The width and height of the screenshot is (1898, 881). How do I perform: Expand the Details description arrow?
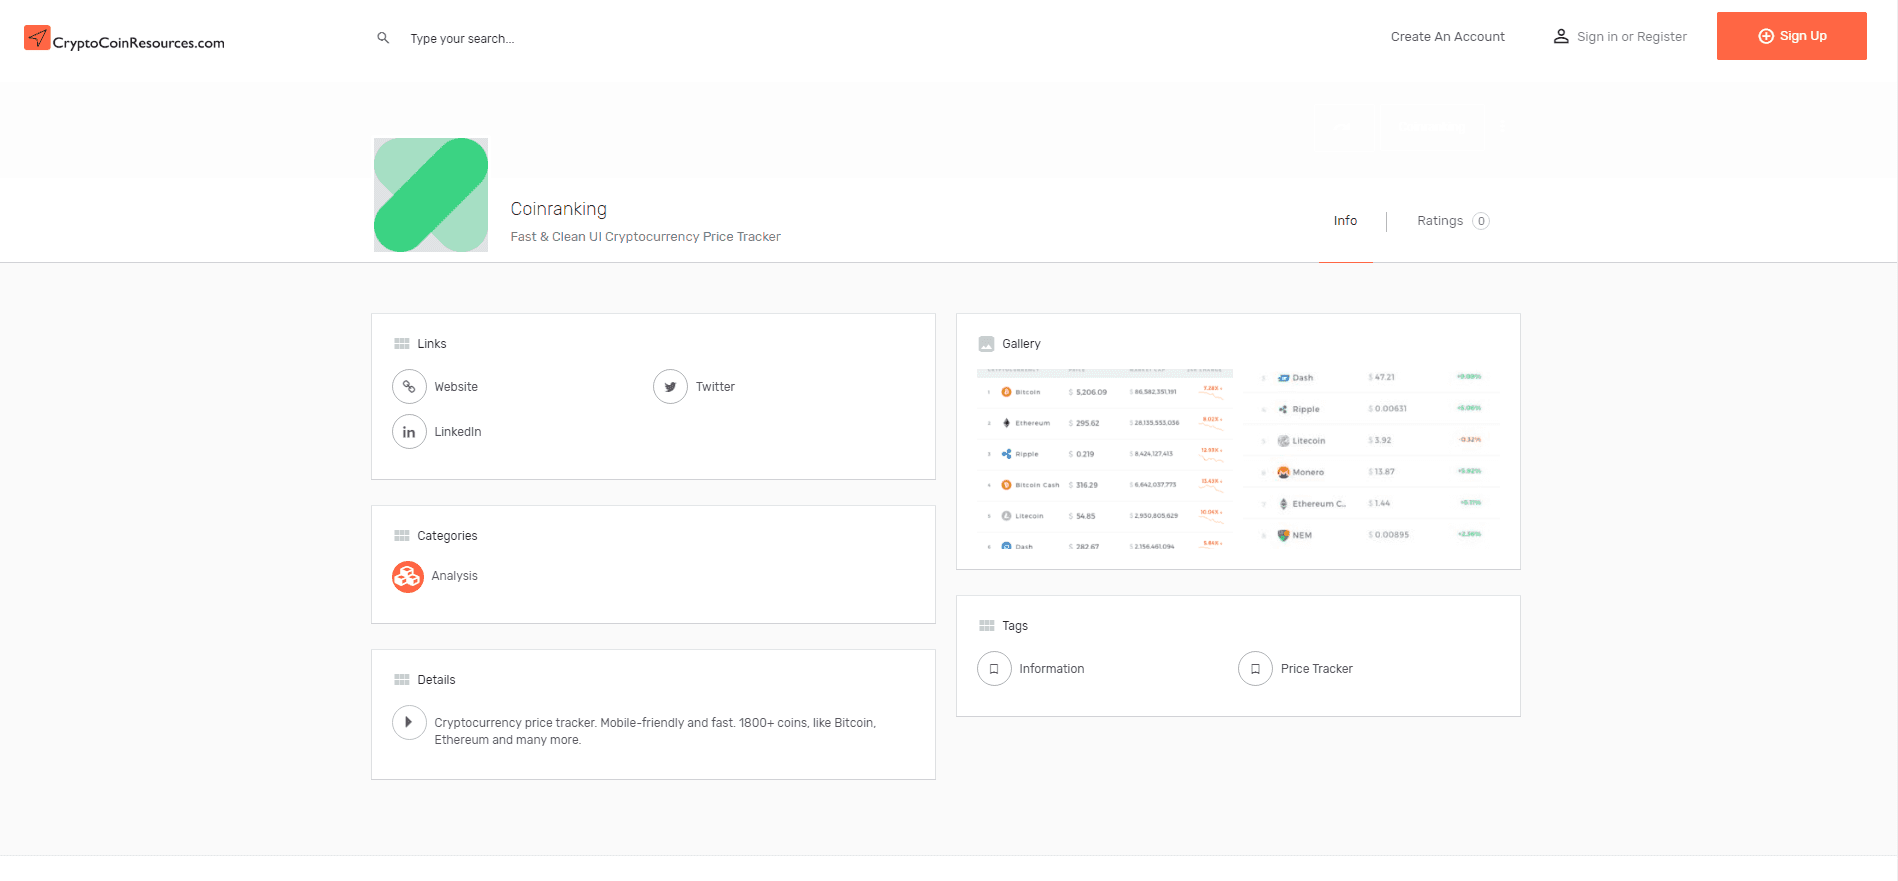409,722
